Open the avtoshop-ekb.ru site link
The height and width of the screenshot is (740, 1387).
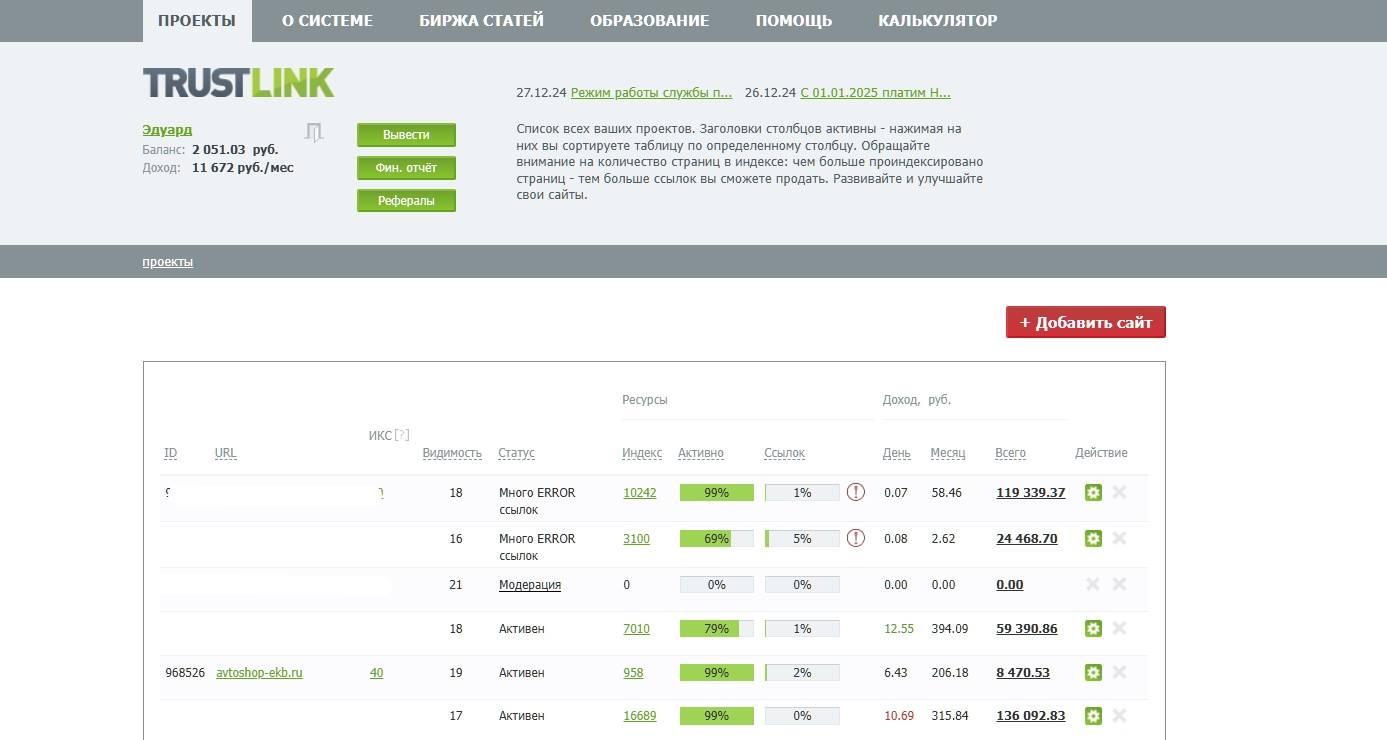[259, 673]
